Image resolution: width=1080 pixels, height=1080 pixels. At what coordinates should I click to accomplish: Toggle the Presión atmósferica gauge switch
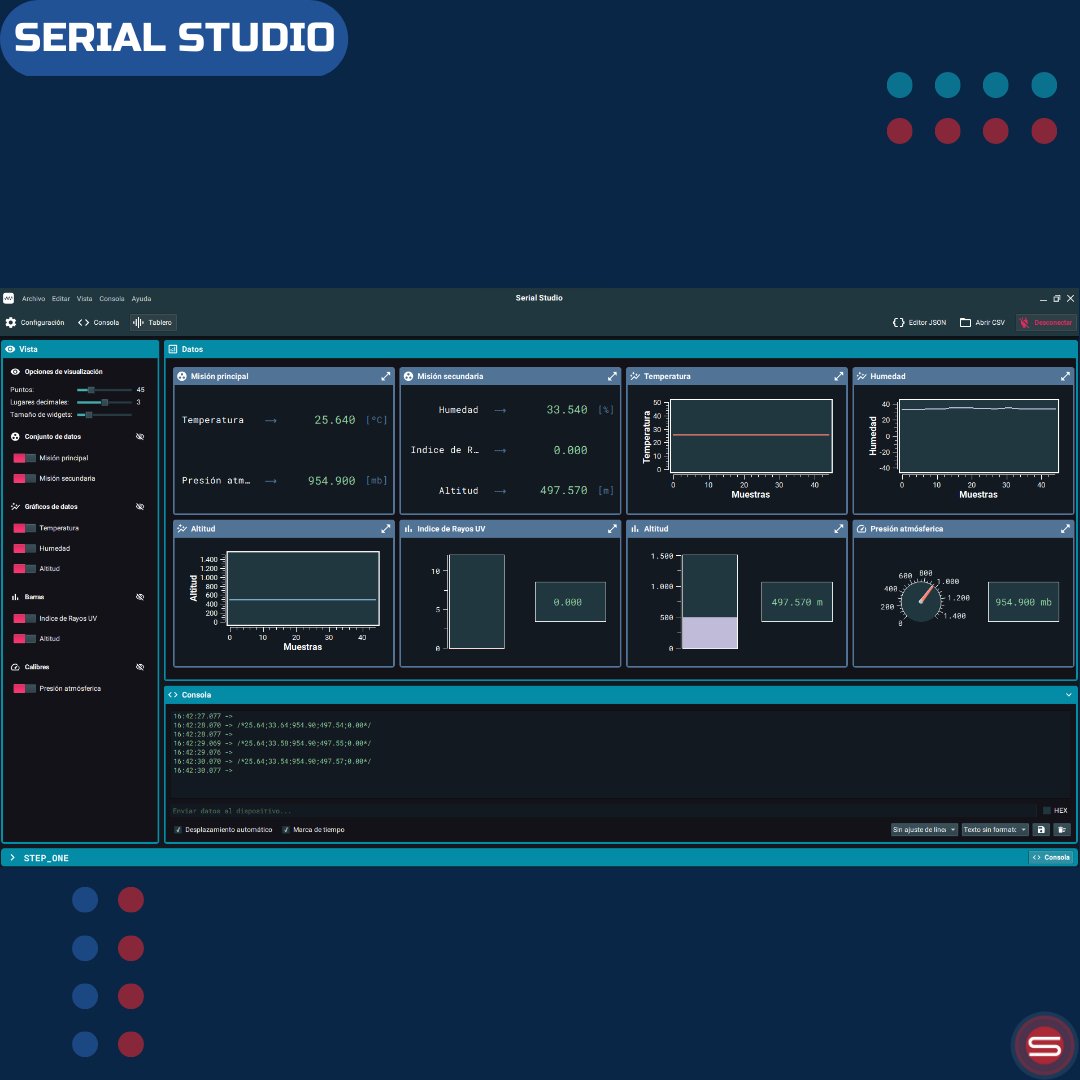pyautogui.click(x=24, y=688)
